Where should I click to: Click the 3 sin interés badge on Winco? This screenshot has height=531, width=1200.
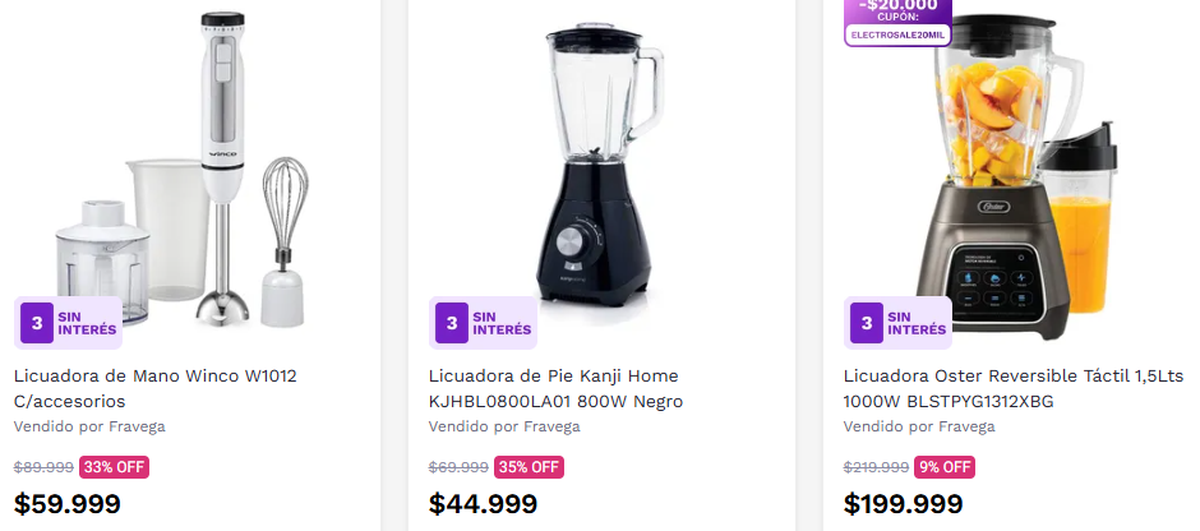[70, 323]
